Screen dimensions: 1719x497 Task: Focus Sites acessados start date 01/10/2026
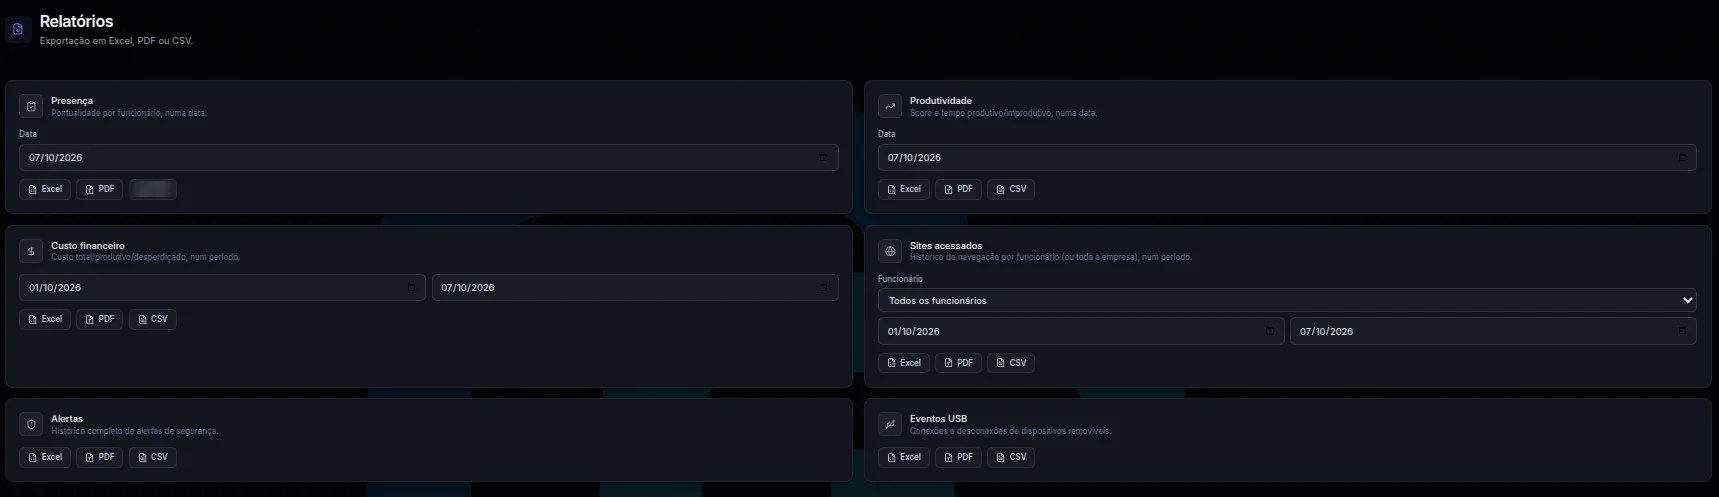tap(1081, 331)
